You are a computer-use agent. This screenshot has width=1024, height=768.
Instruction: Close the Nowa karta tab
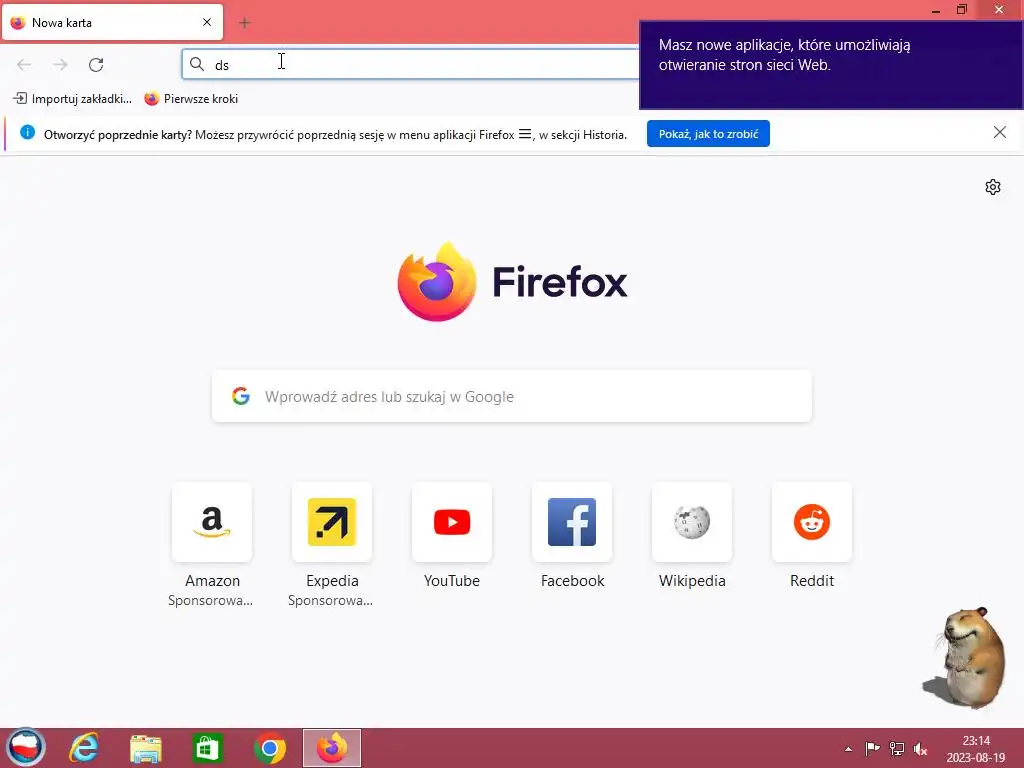point(207,22)
